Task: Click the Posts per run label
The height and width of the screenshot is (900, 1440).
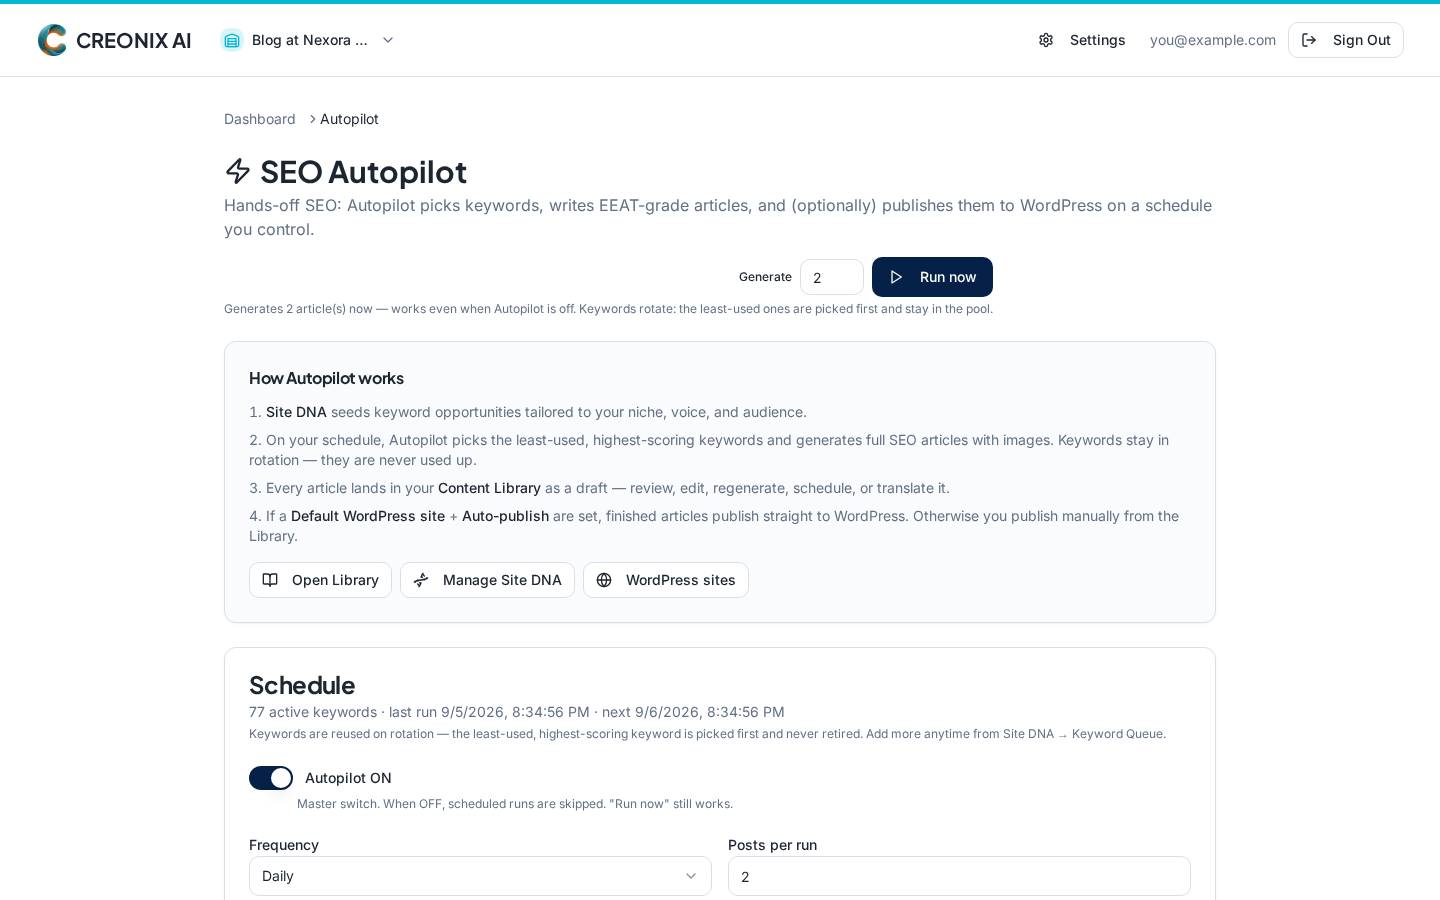Action: coord(772,845)
